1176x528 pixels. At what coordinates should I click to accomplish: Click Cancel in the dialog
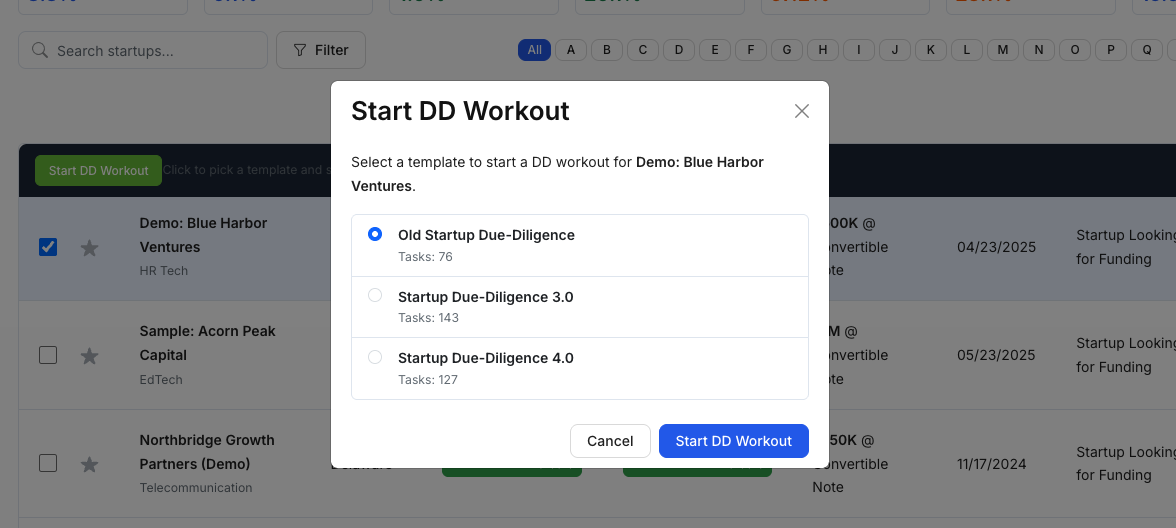point(610,441)
